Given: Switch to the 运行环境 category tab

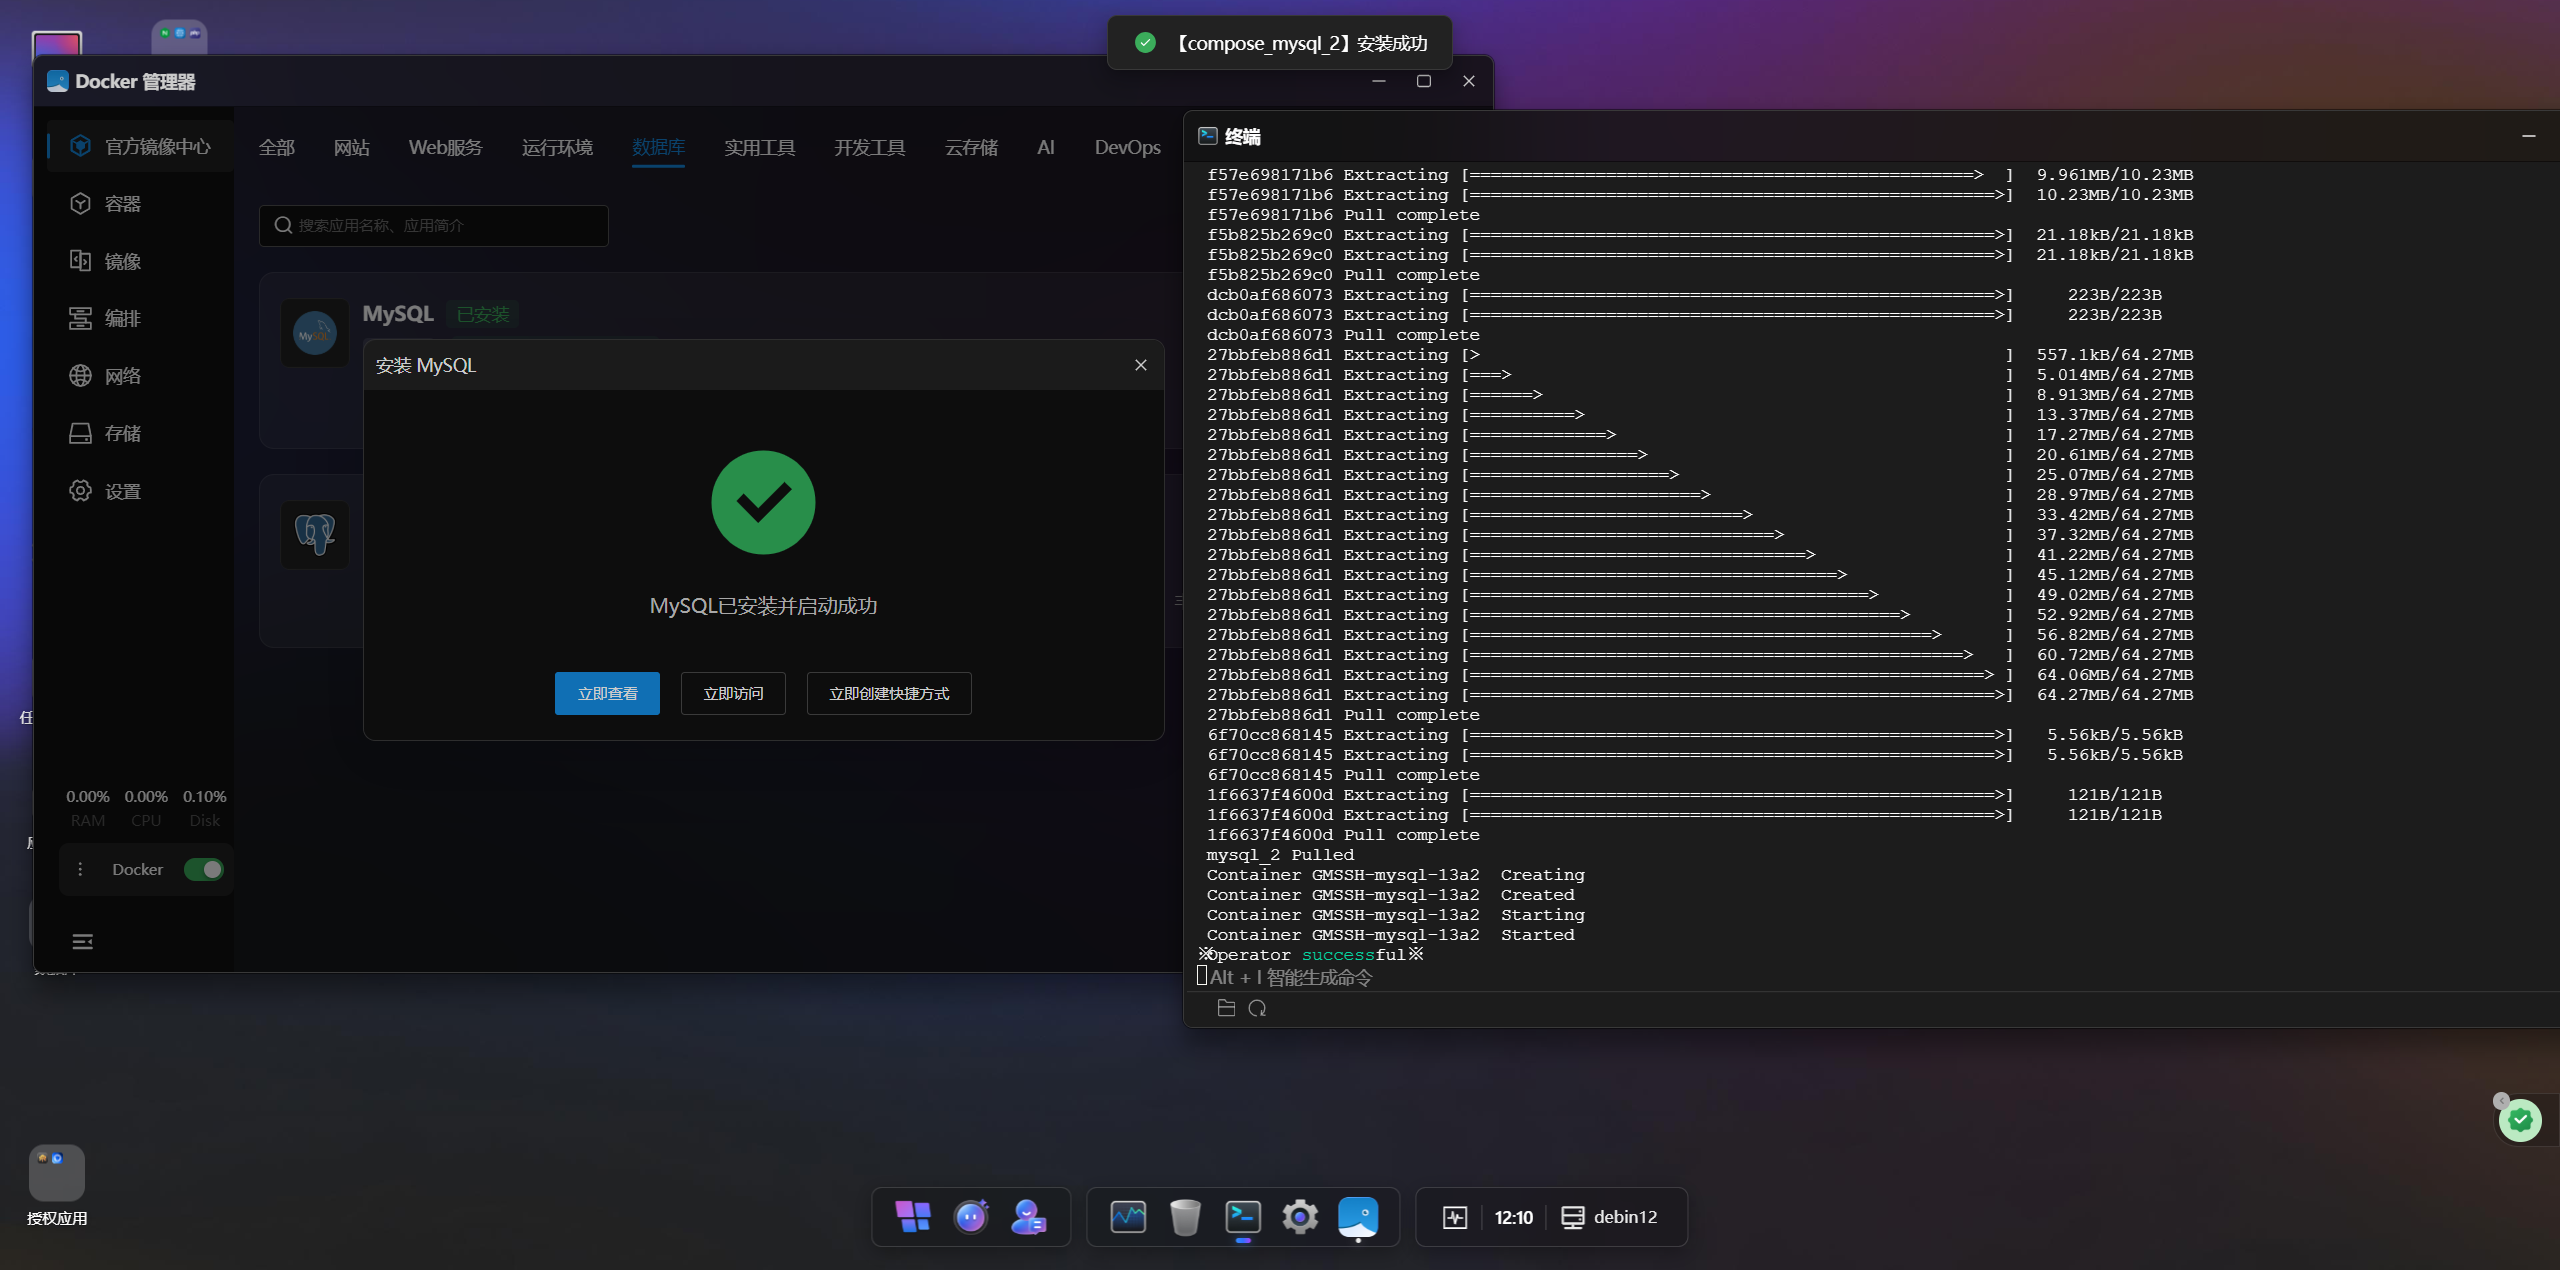Looking at the screenshot, I should (557, 147).
